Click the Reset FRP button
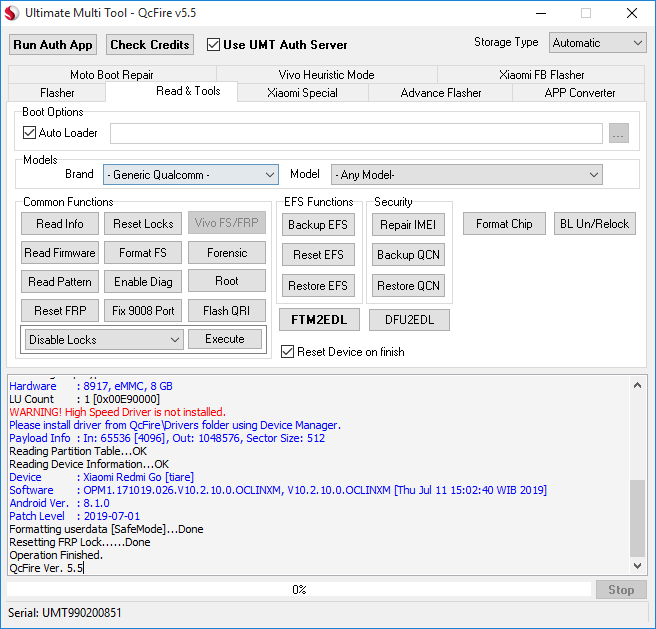Viewport: 656px width, 629px height. click(60, 311)
